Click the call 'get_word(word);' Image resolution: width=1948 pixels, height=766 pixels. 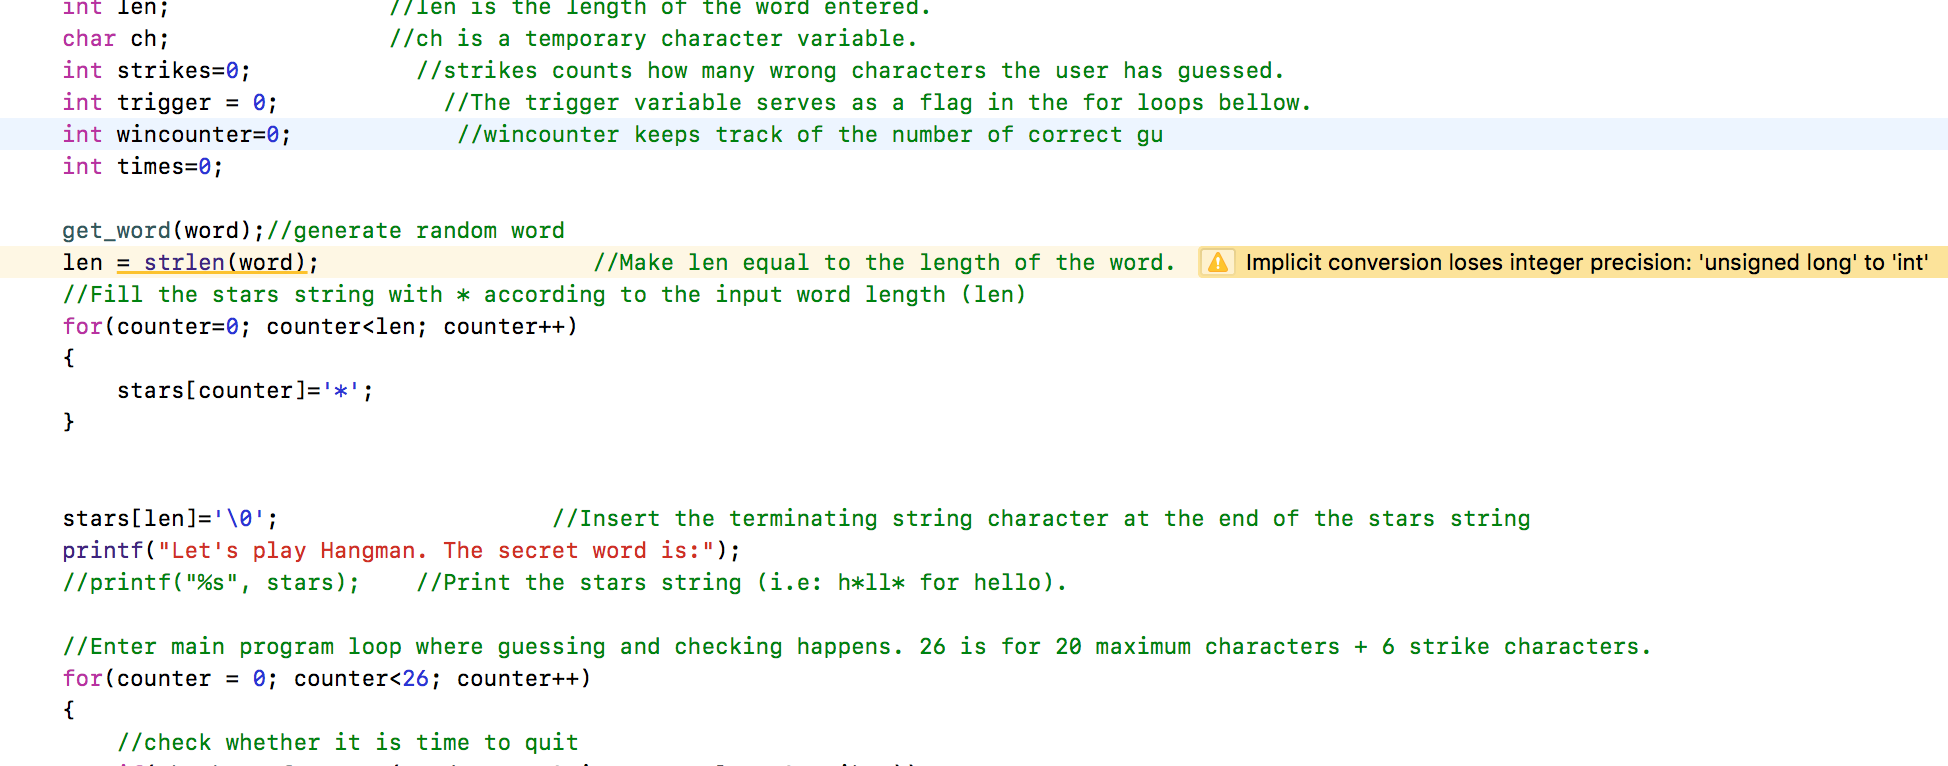[x=163, y=230]
